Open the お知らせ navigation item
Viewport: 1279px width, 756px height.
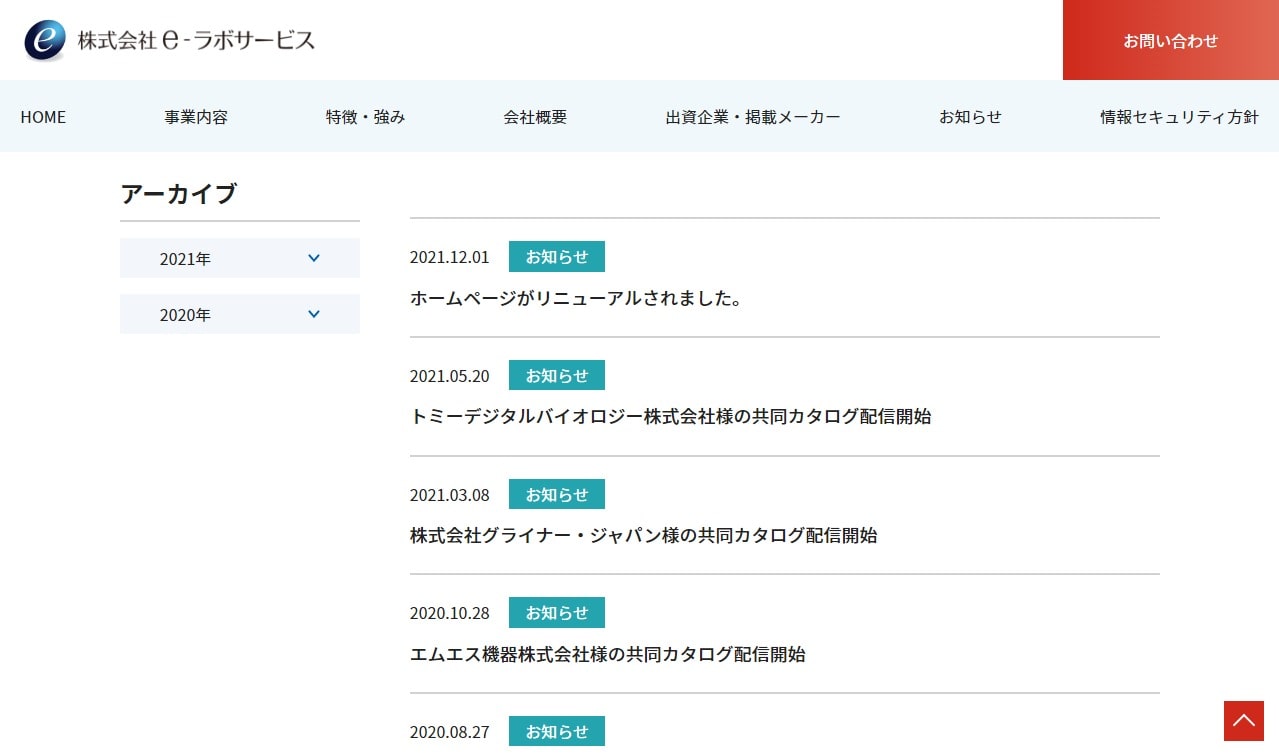point(970,117)
